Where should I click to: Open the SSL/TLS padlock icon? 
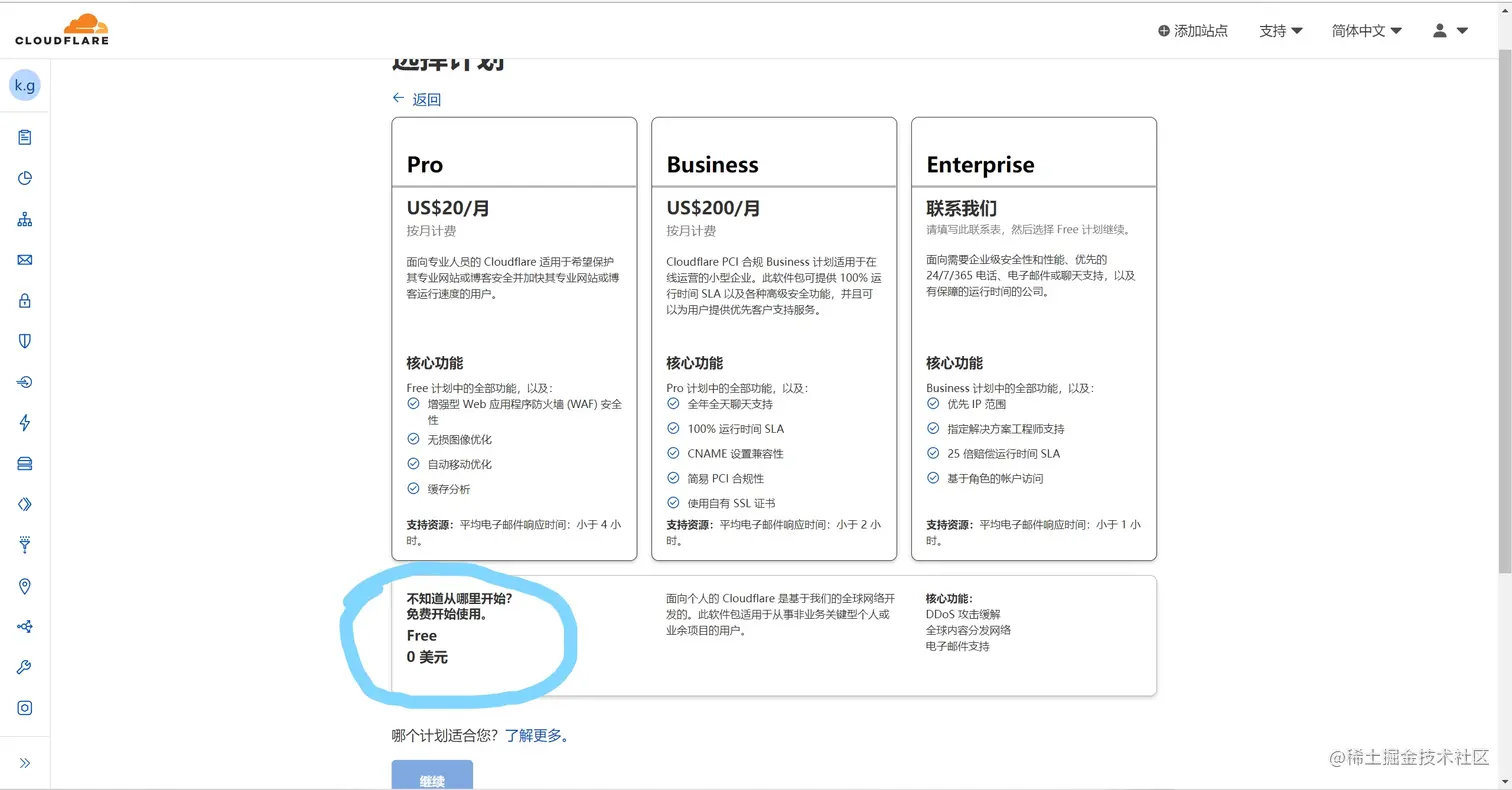point(25,300)
